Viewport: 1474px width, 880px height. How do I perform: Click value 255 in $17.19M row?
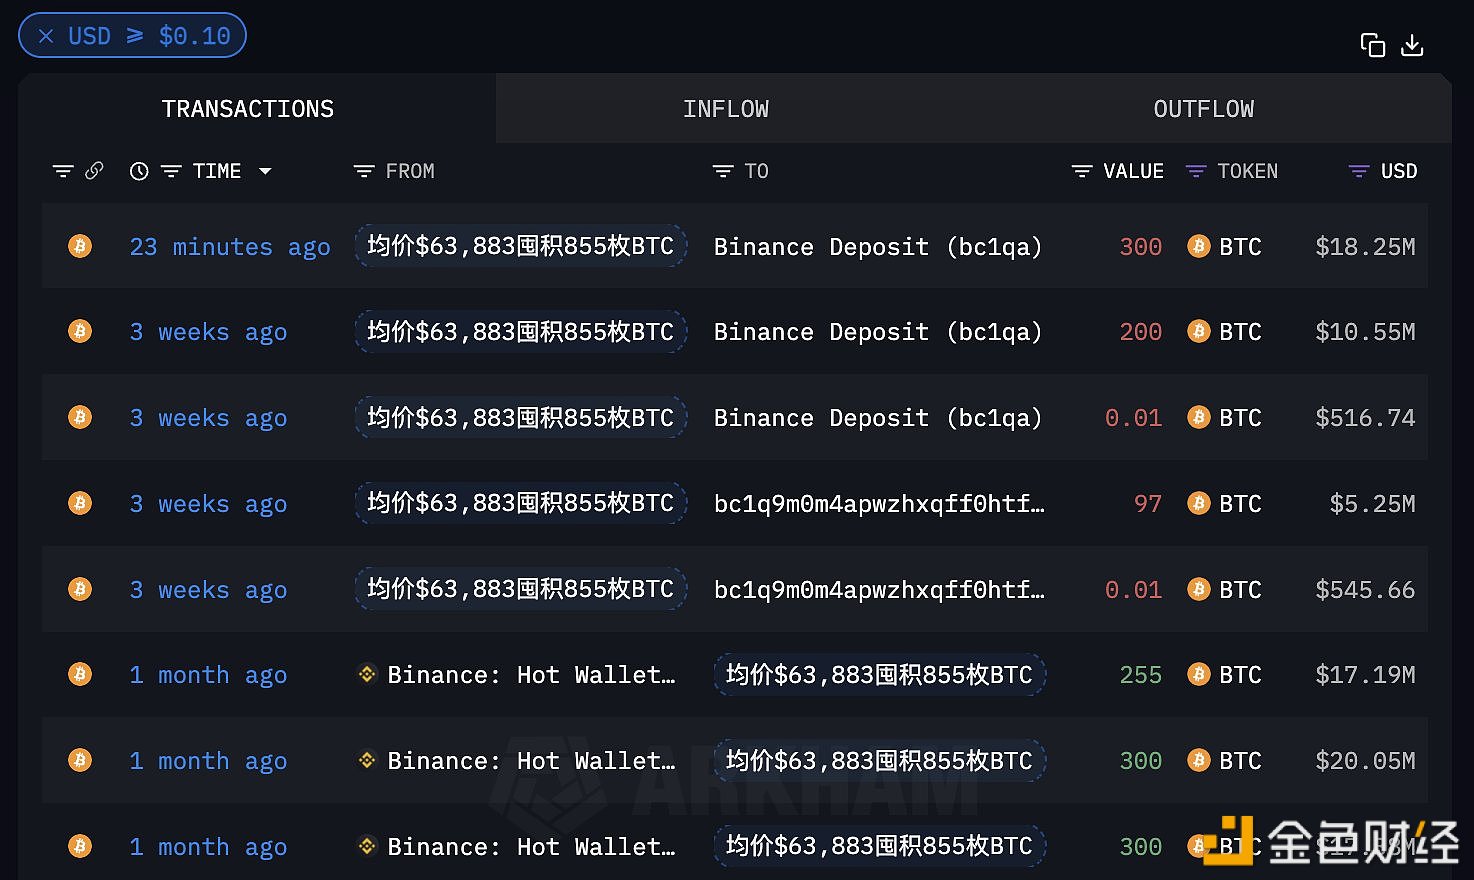coord(1141,675)
